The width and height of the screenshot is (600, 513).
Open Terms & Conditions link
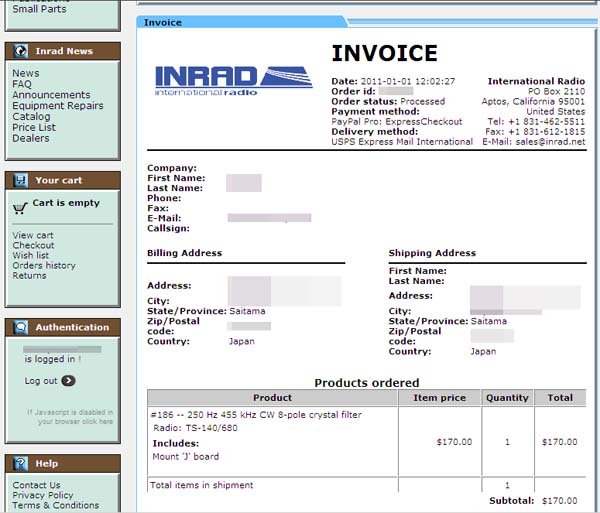point(55,505)
